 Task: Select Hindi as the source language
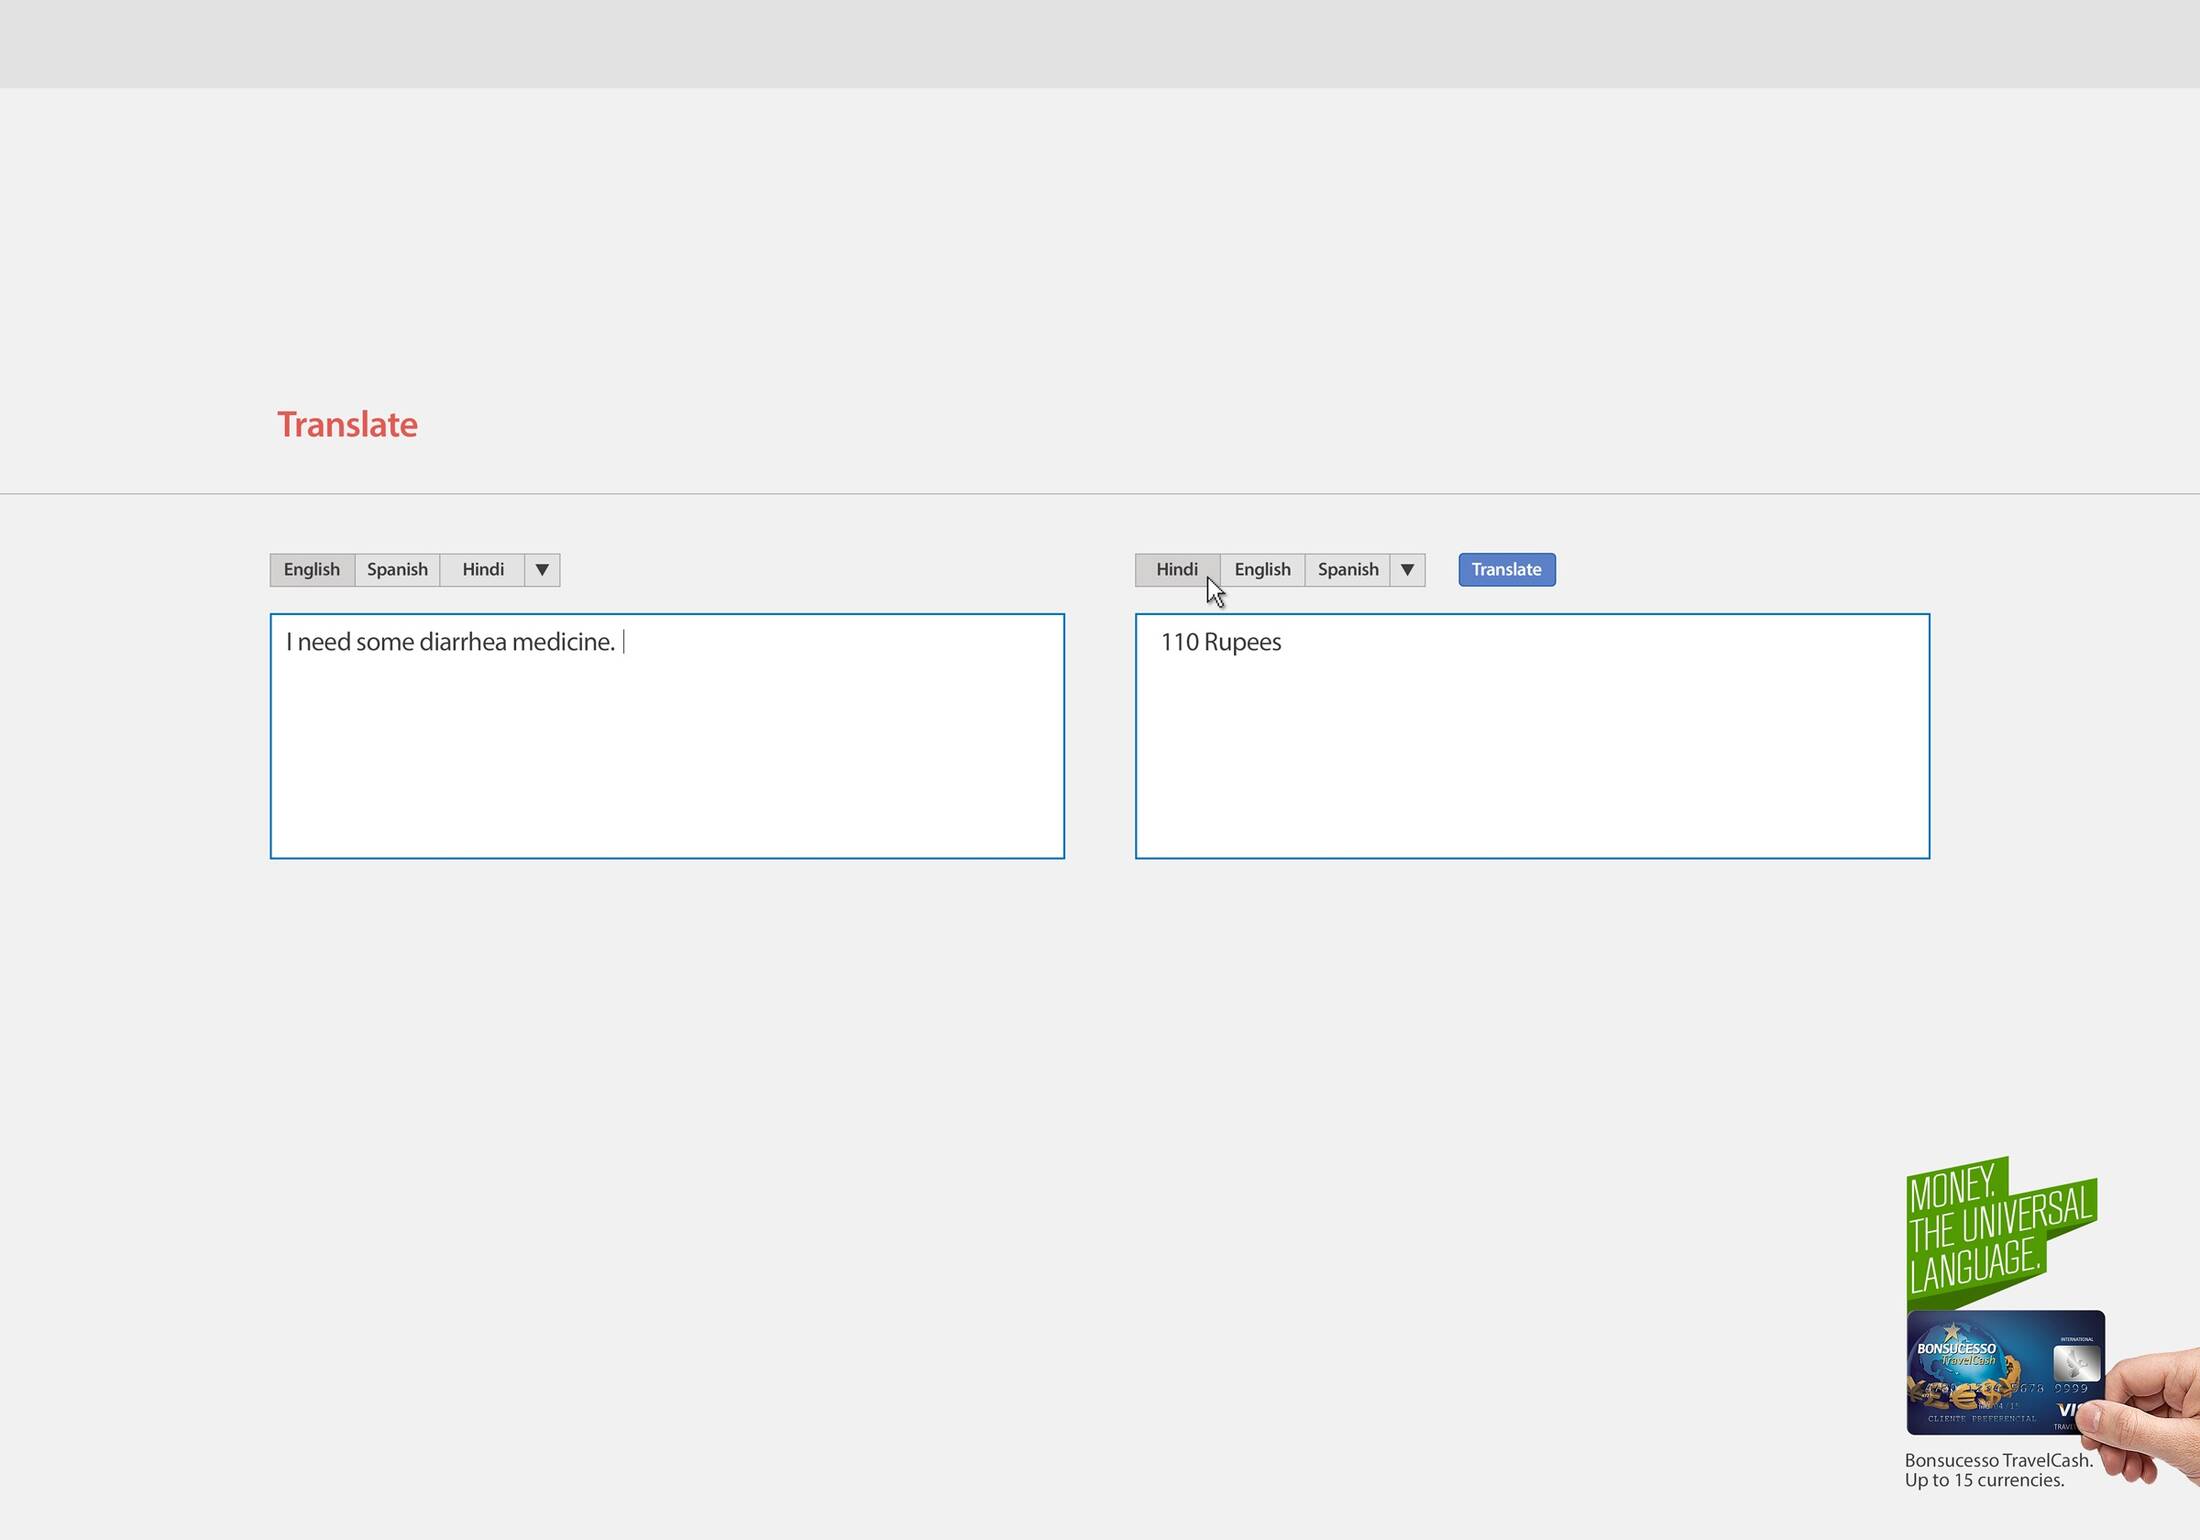point(482,570)
